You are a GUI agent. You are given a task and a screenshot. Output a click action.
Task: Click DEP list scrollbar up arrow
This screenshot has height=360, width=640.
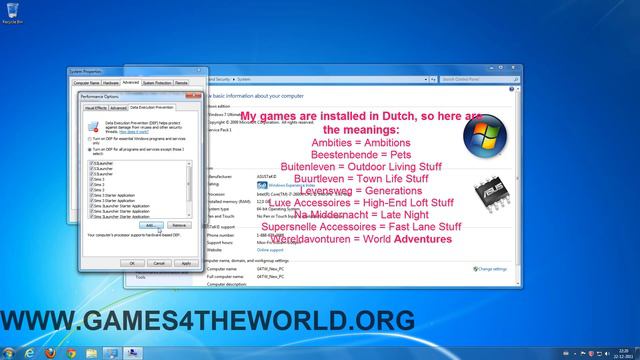point(189,164)
